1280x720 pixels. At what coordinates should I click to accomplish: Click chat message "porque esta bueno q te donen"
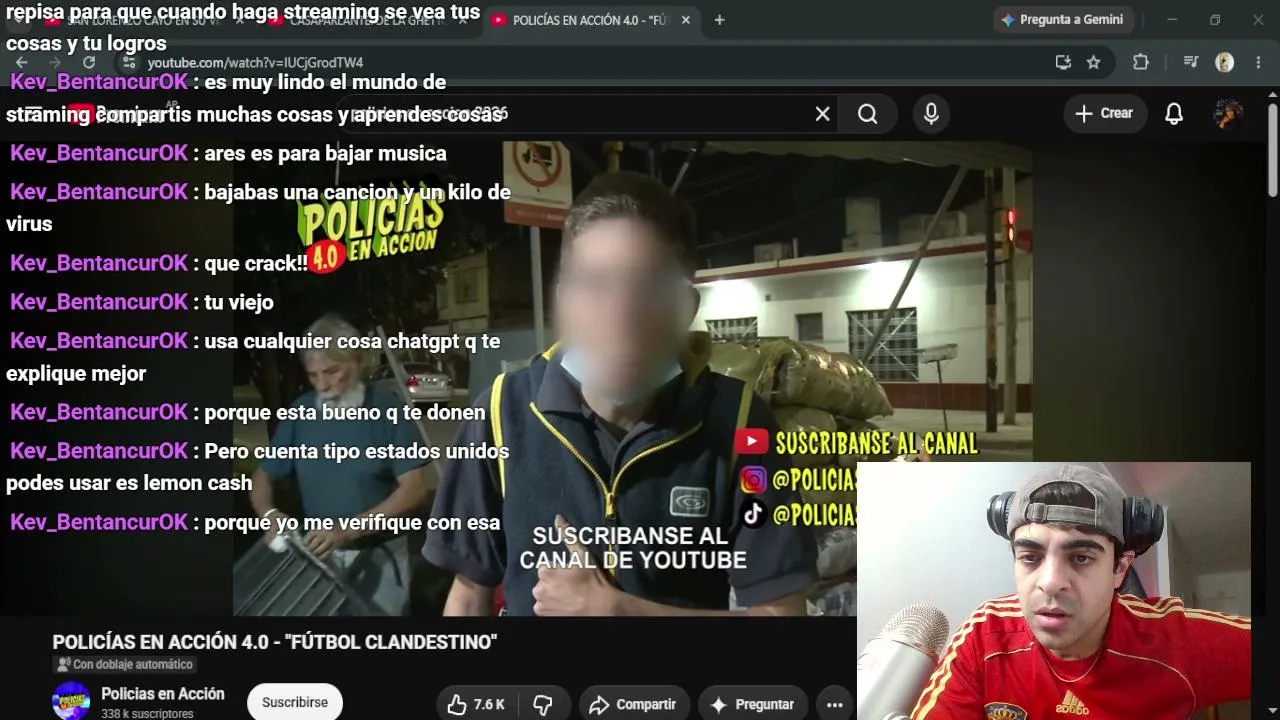point(344,412)
